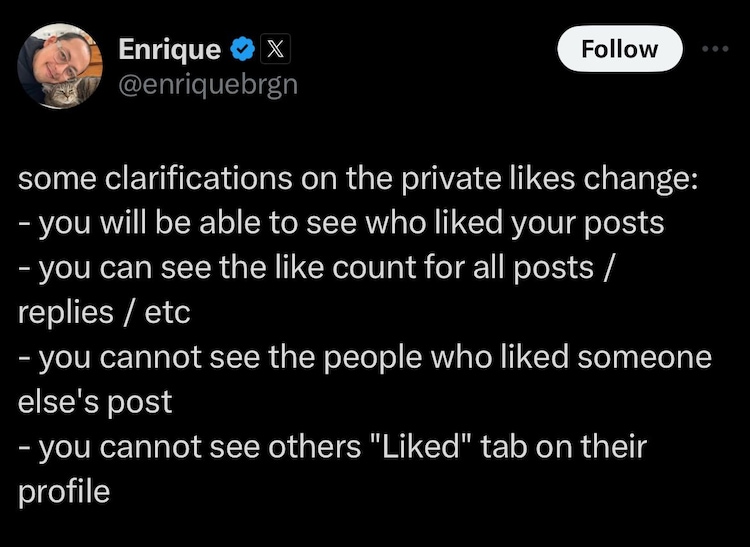The width and height of the screenshot is (750, 547).
Task: Click the line "you will be able to see"
Action: (x=342, y=224)
